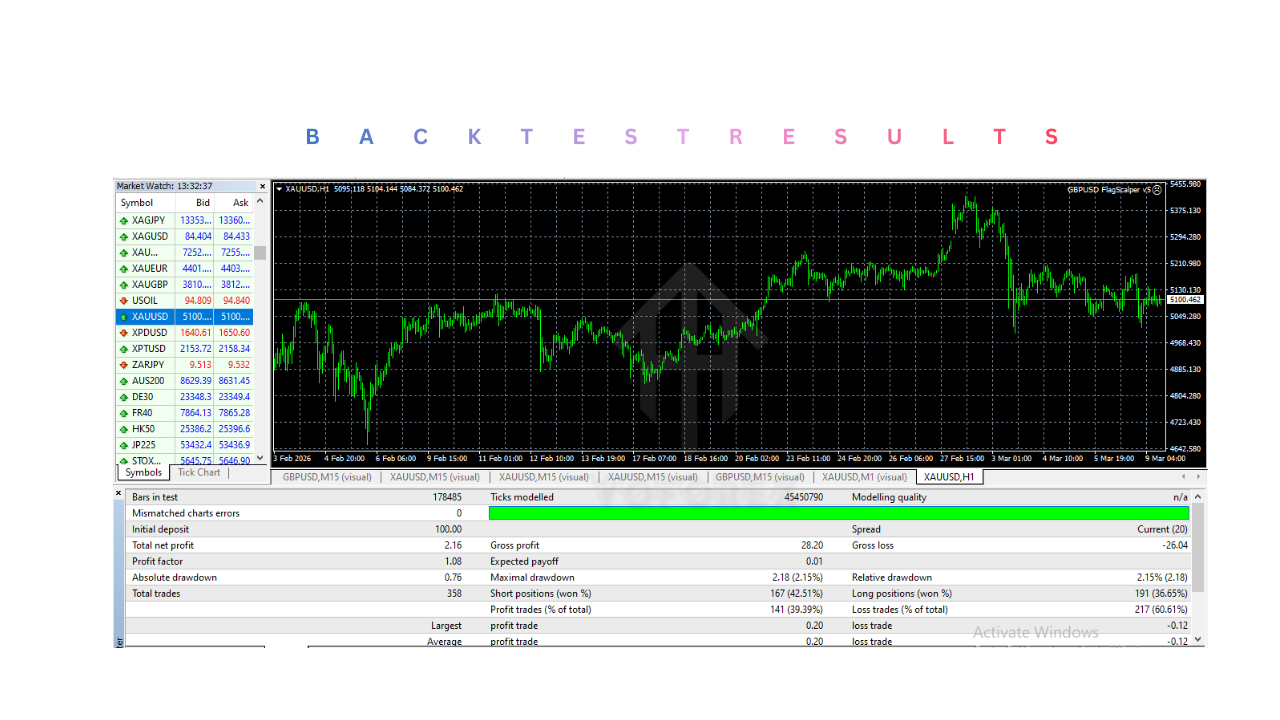
Task: Switch to the Tick Chart tab
Action: pos(198,472)
